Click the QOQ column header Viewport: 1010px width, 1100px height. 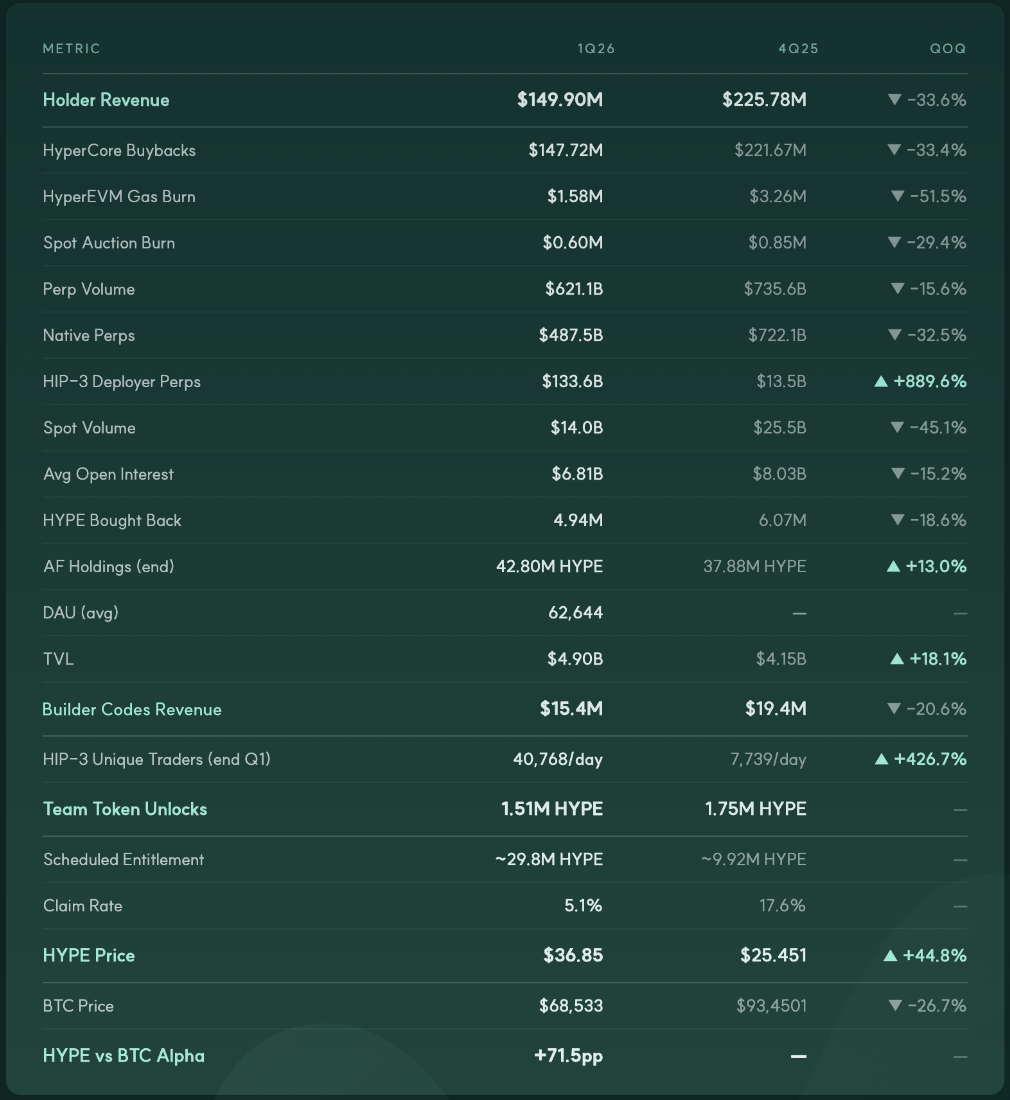point(948,48)
